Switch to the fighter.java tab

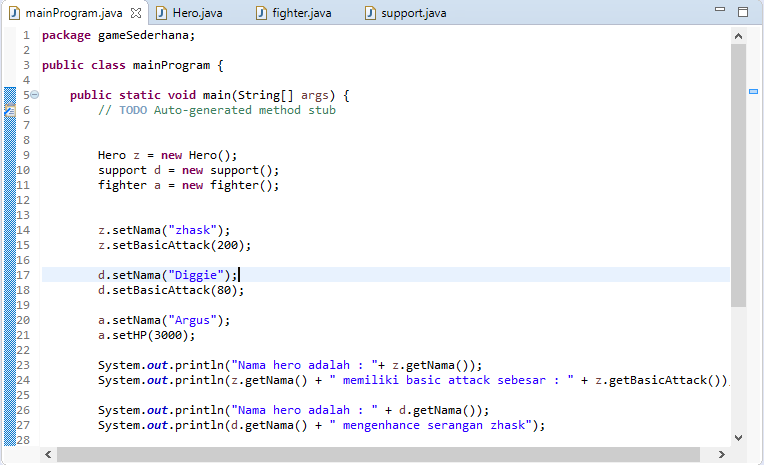click(294, 13)
